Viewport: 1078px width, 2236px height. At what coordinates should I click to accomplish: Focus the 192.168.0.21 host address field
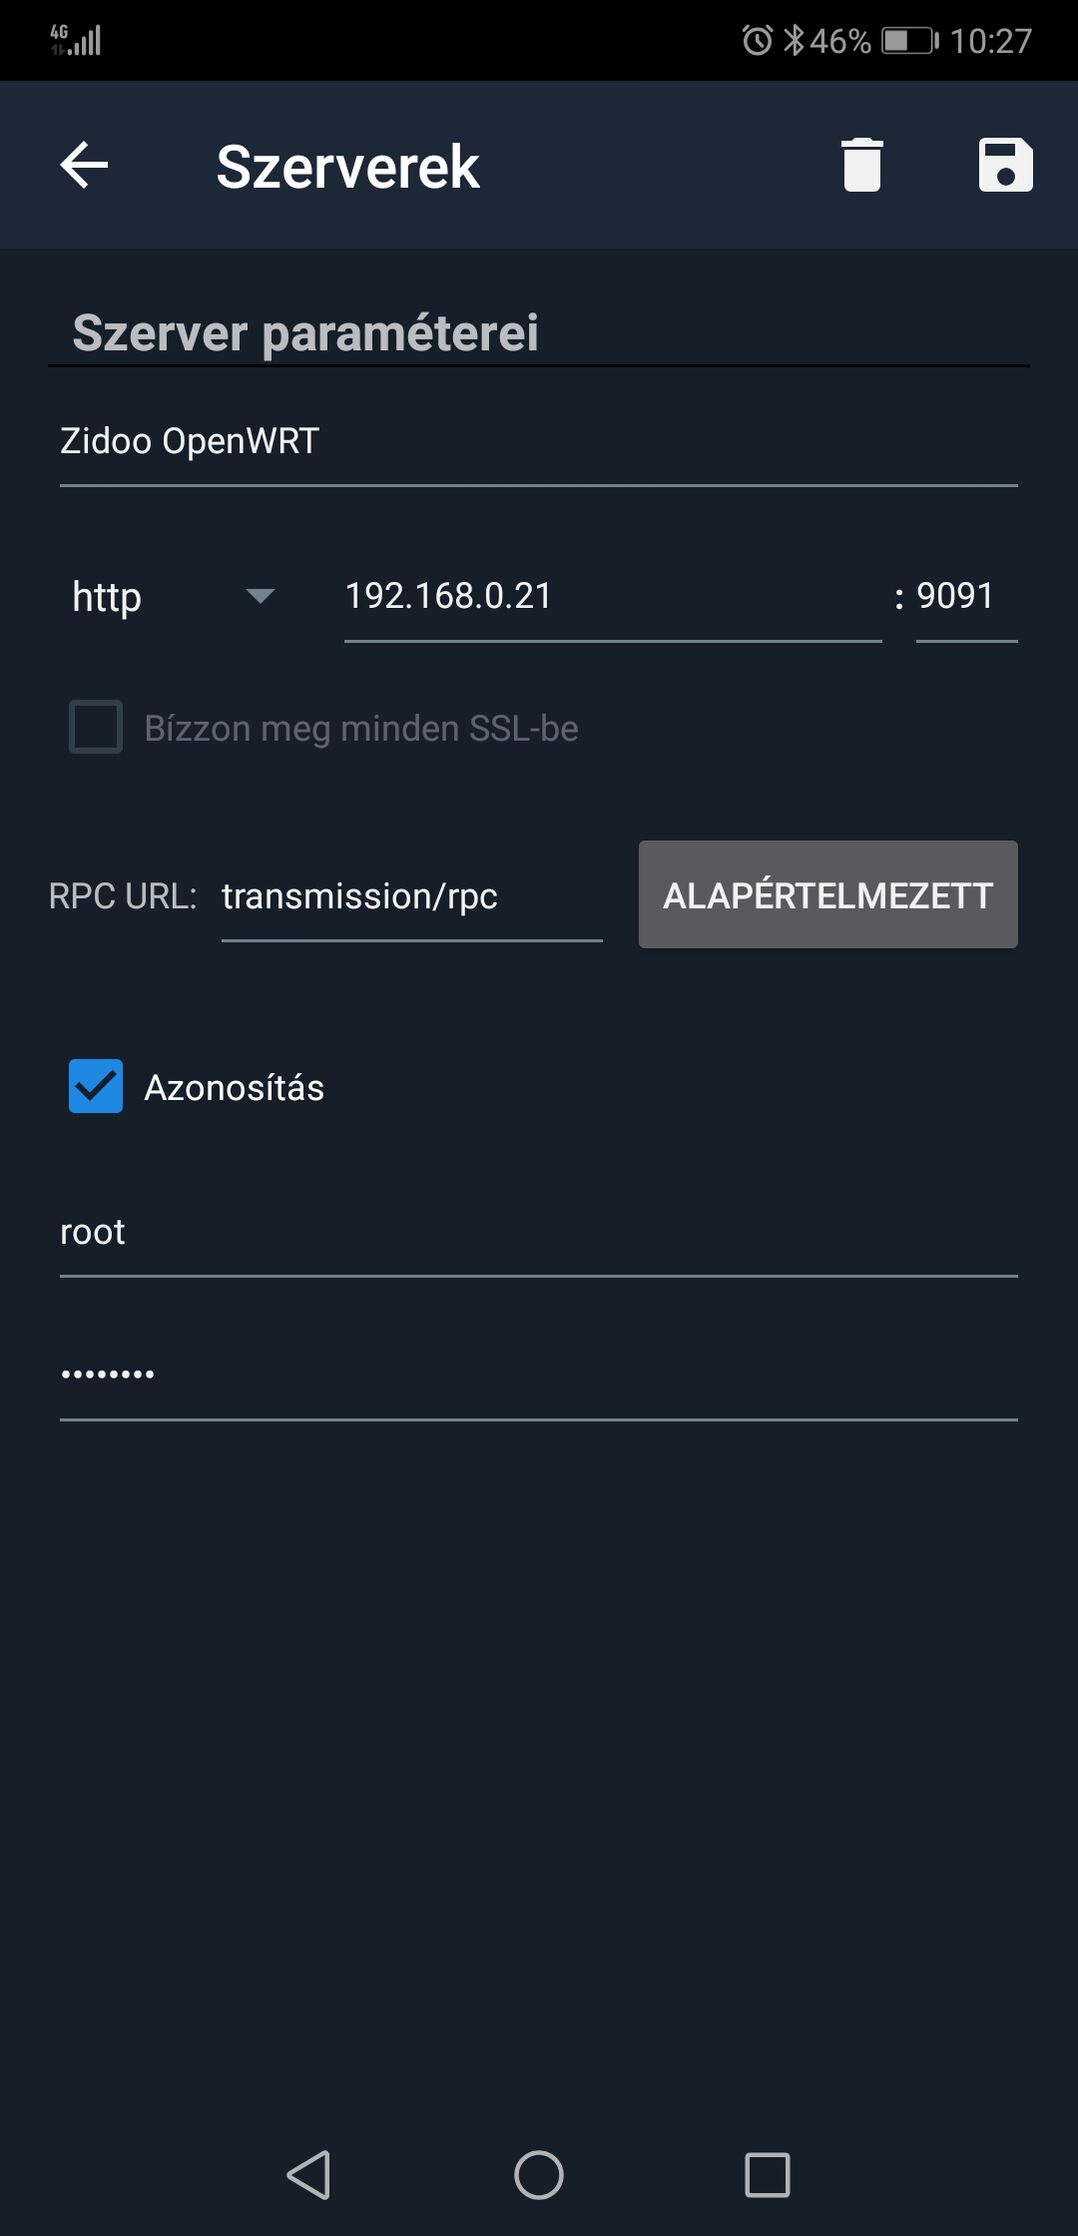pos(612,597)
